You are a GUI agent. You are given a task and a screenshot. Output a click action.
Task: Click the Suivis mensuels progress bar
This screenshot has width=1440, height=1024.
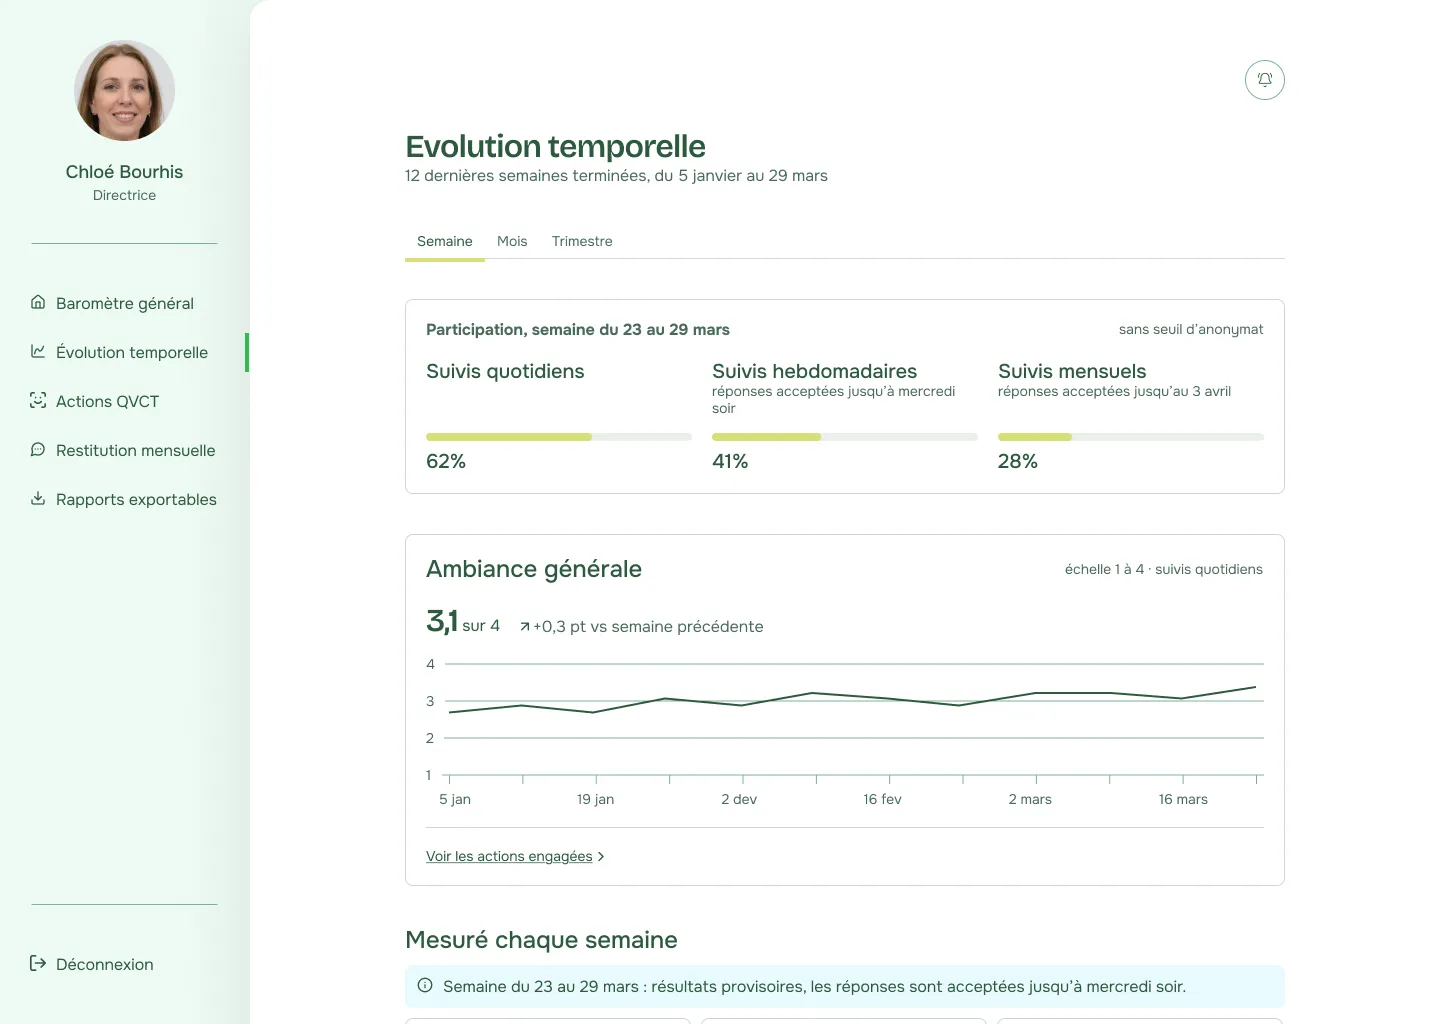[x=1131, y=437]
